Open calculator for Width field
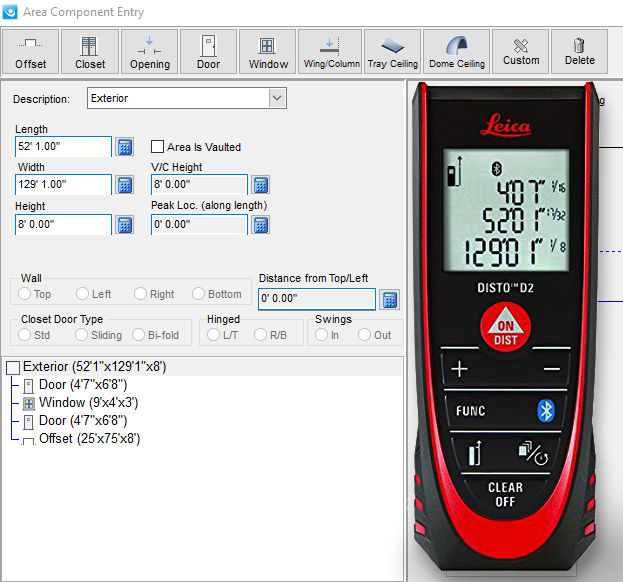The height and width of the screenshot is (582, 623). (x=124, y=185)
